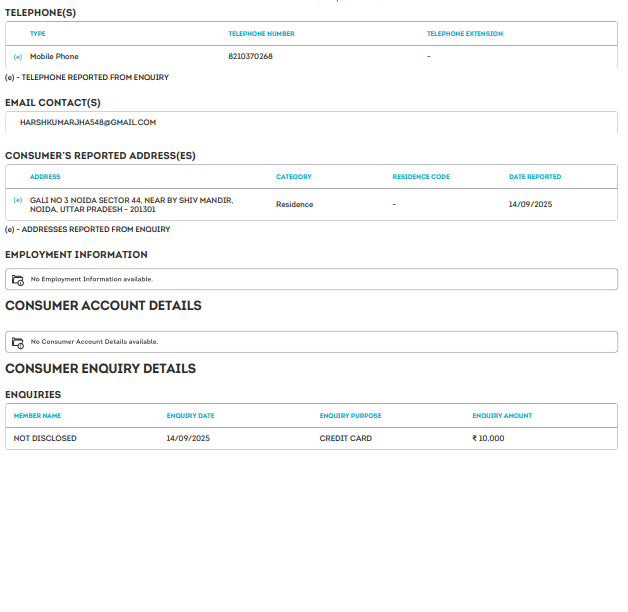Viewport: 628px width, 612px height.
Task: Click the CONSUMER ENQUIRY DETAILS heading
Action: (101, 368)
